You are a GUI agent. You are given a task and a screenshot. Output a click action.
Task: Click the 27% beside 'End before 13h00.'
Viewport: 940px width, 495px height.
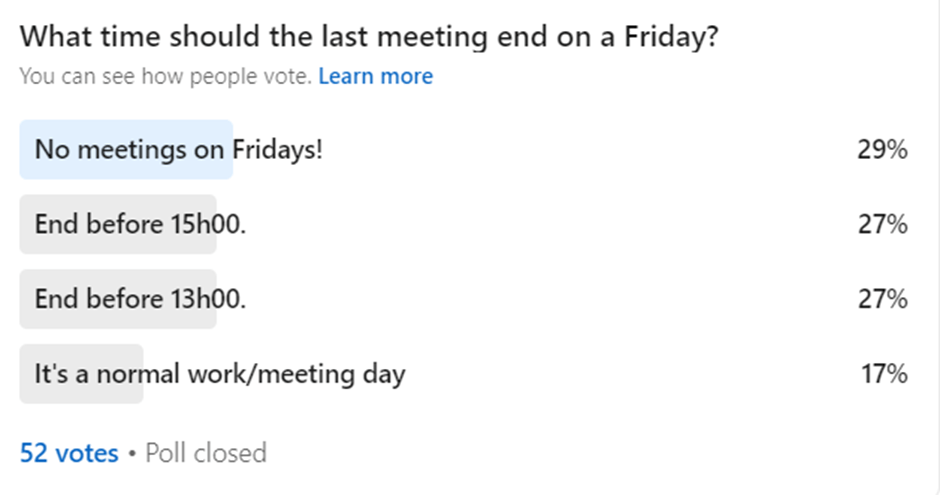tap(881, 299)
